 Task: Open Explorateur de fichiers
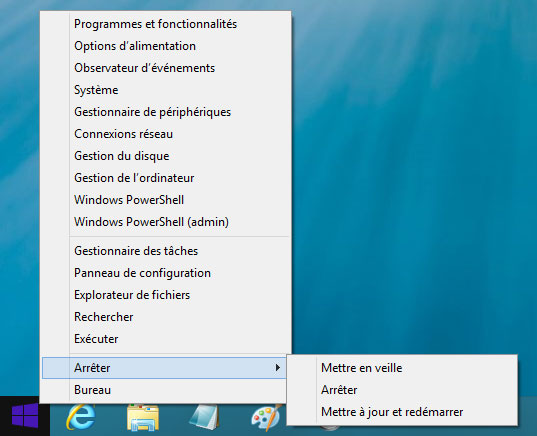pos(166,295)
